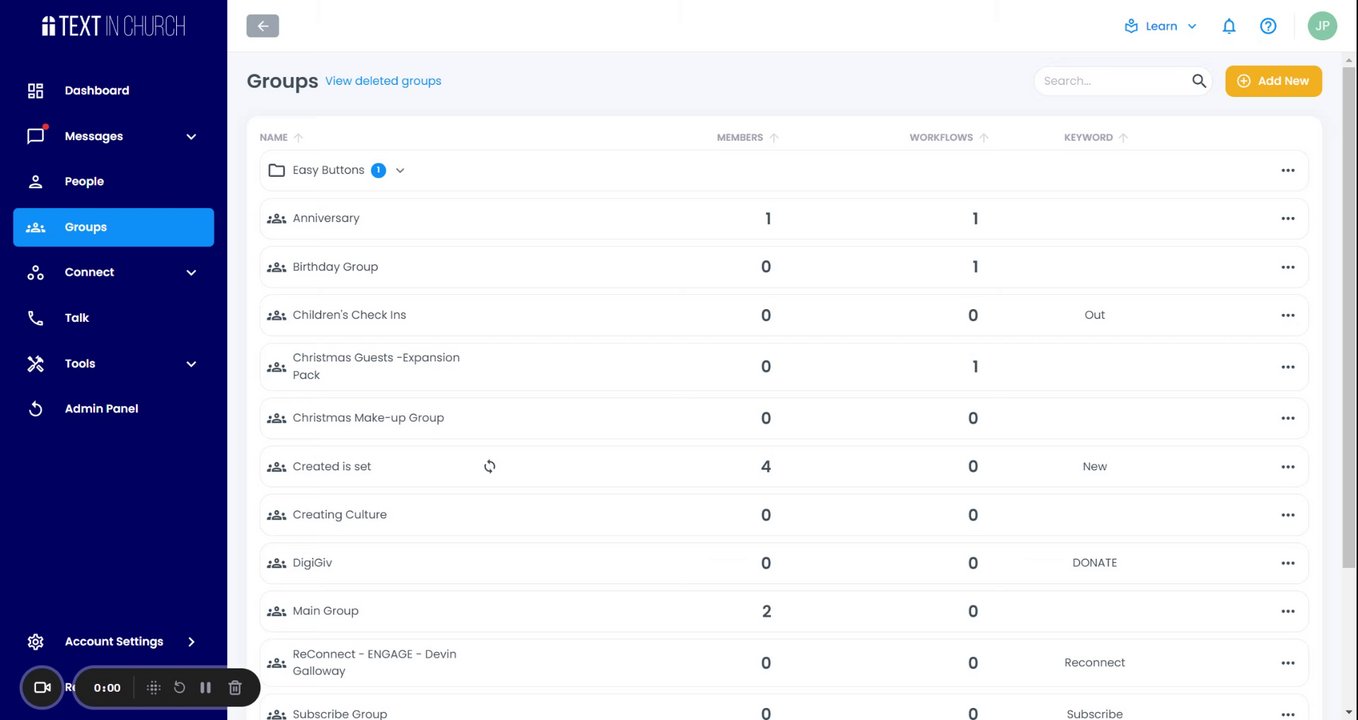Viewport: 1358px width, 720px height.
Task: Open the help question mark icon
Action: [1268, 27]
